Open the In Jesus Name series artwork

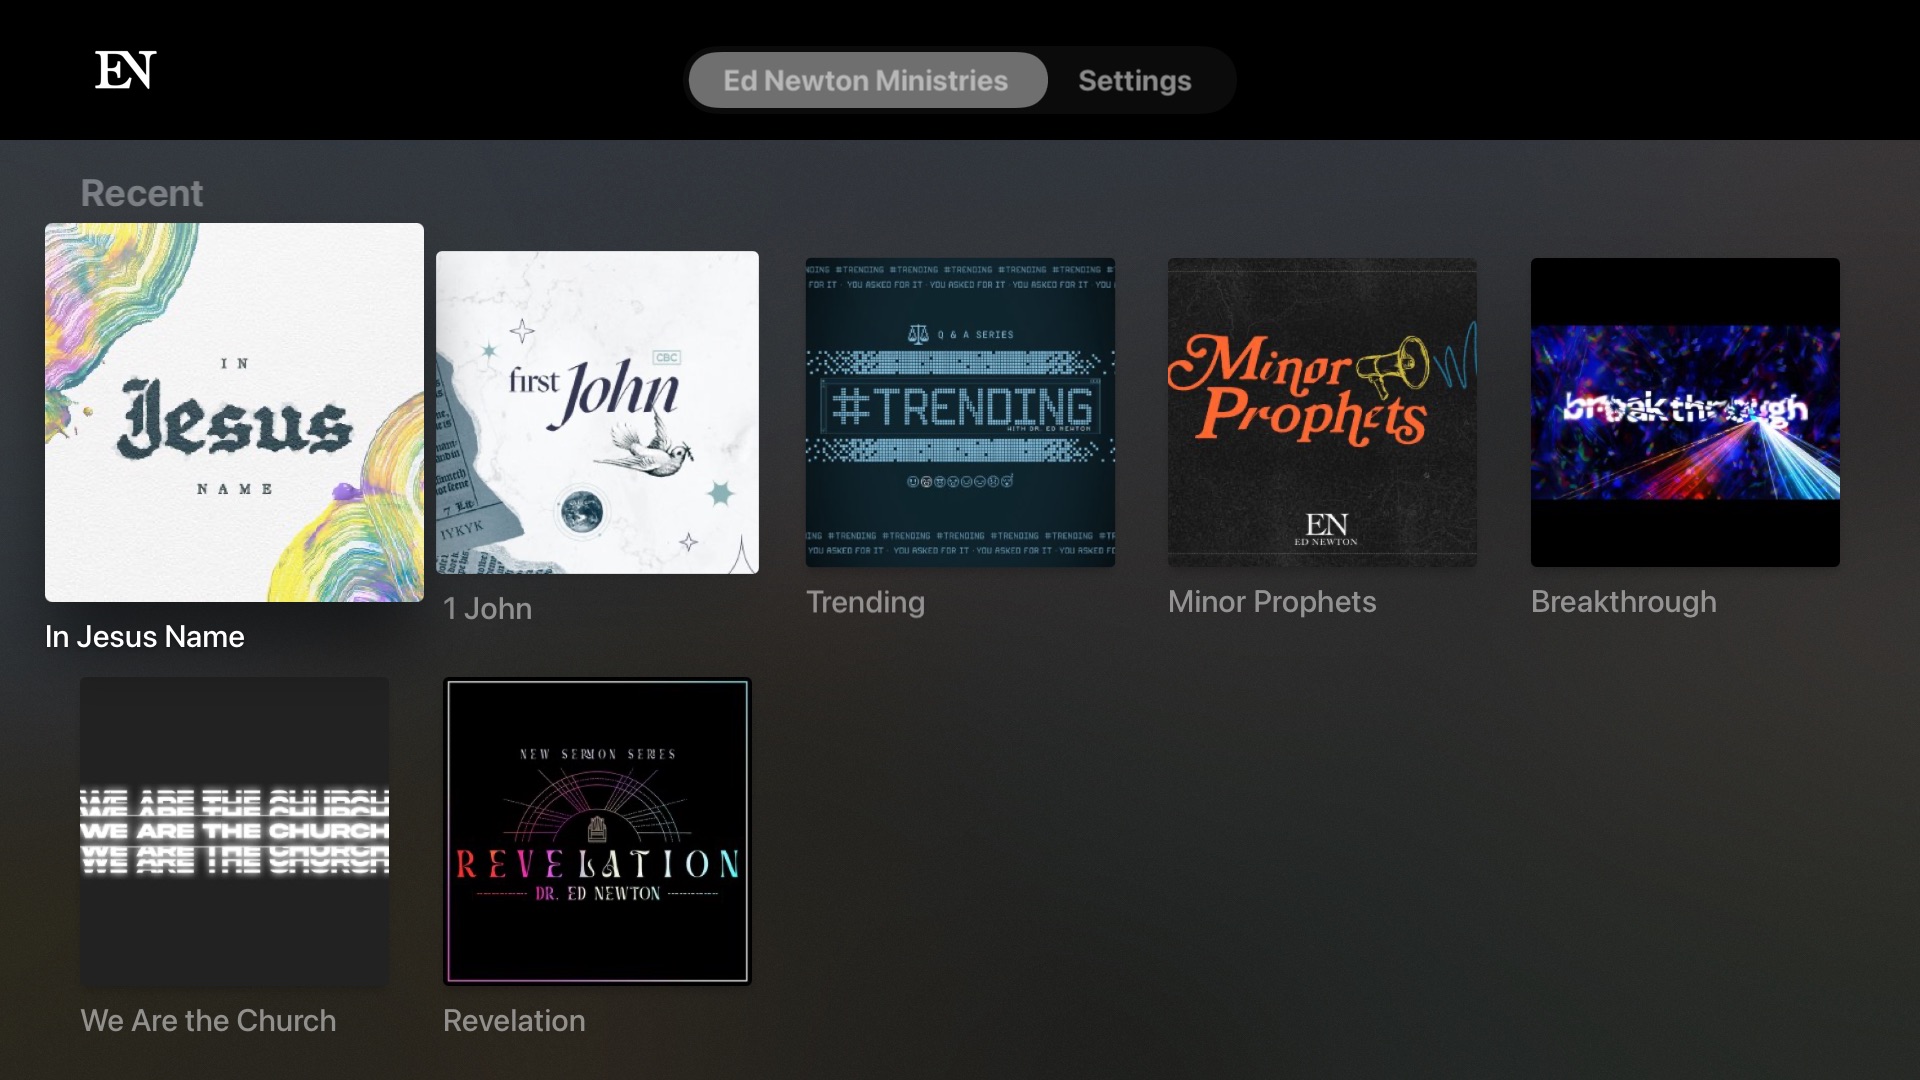click(x=234, y=412)
